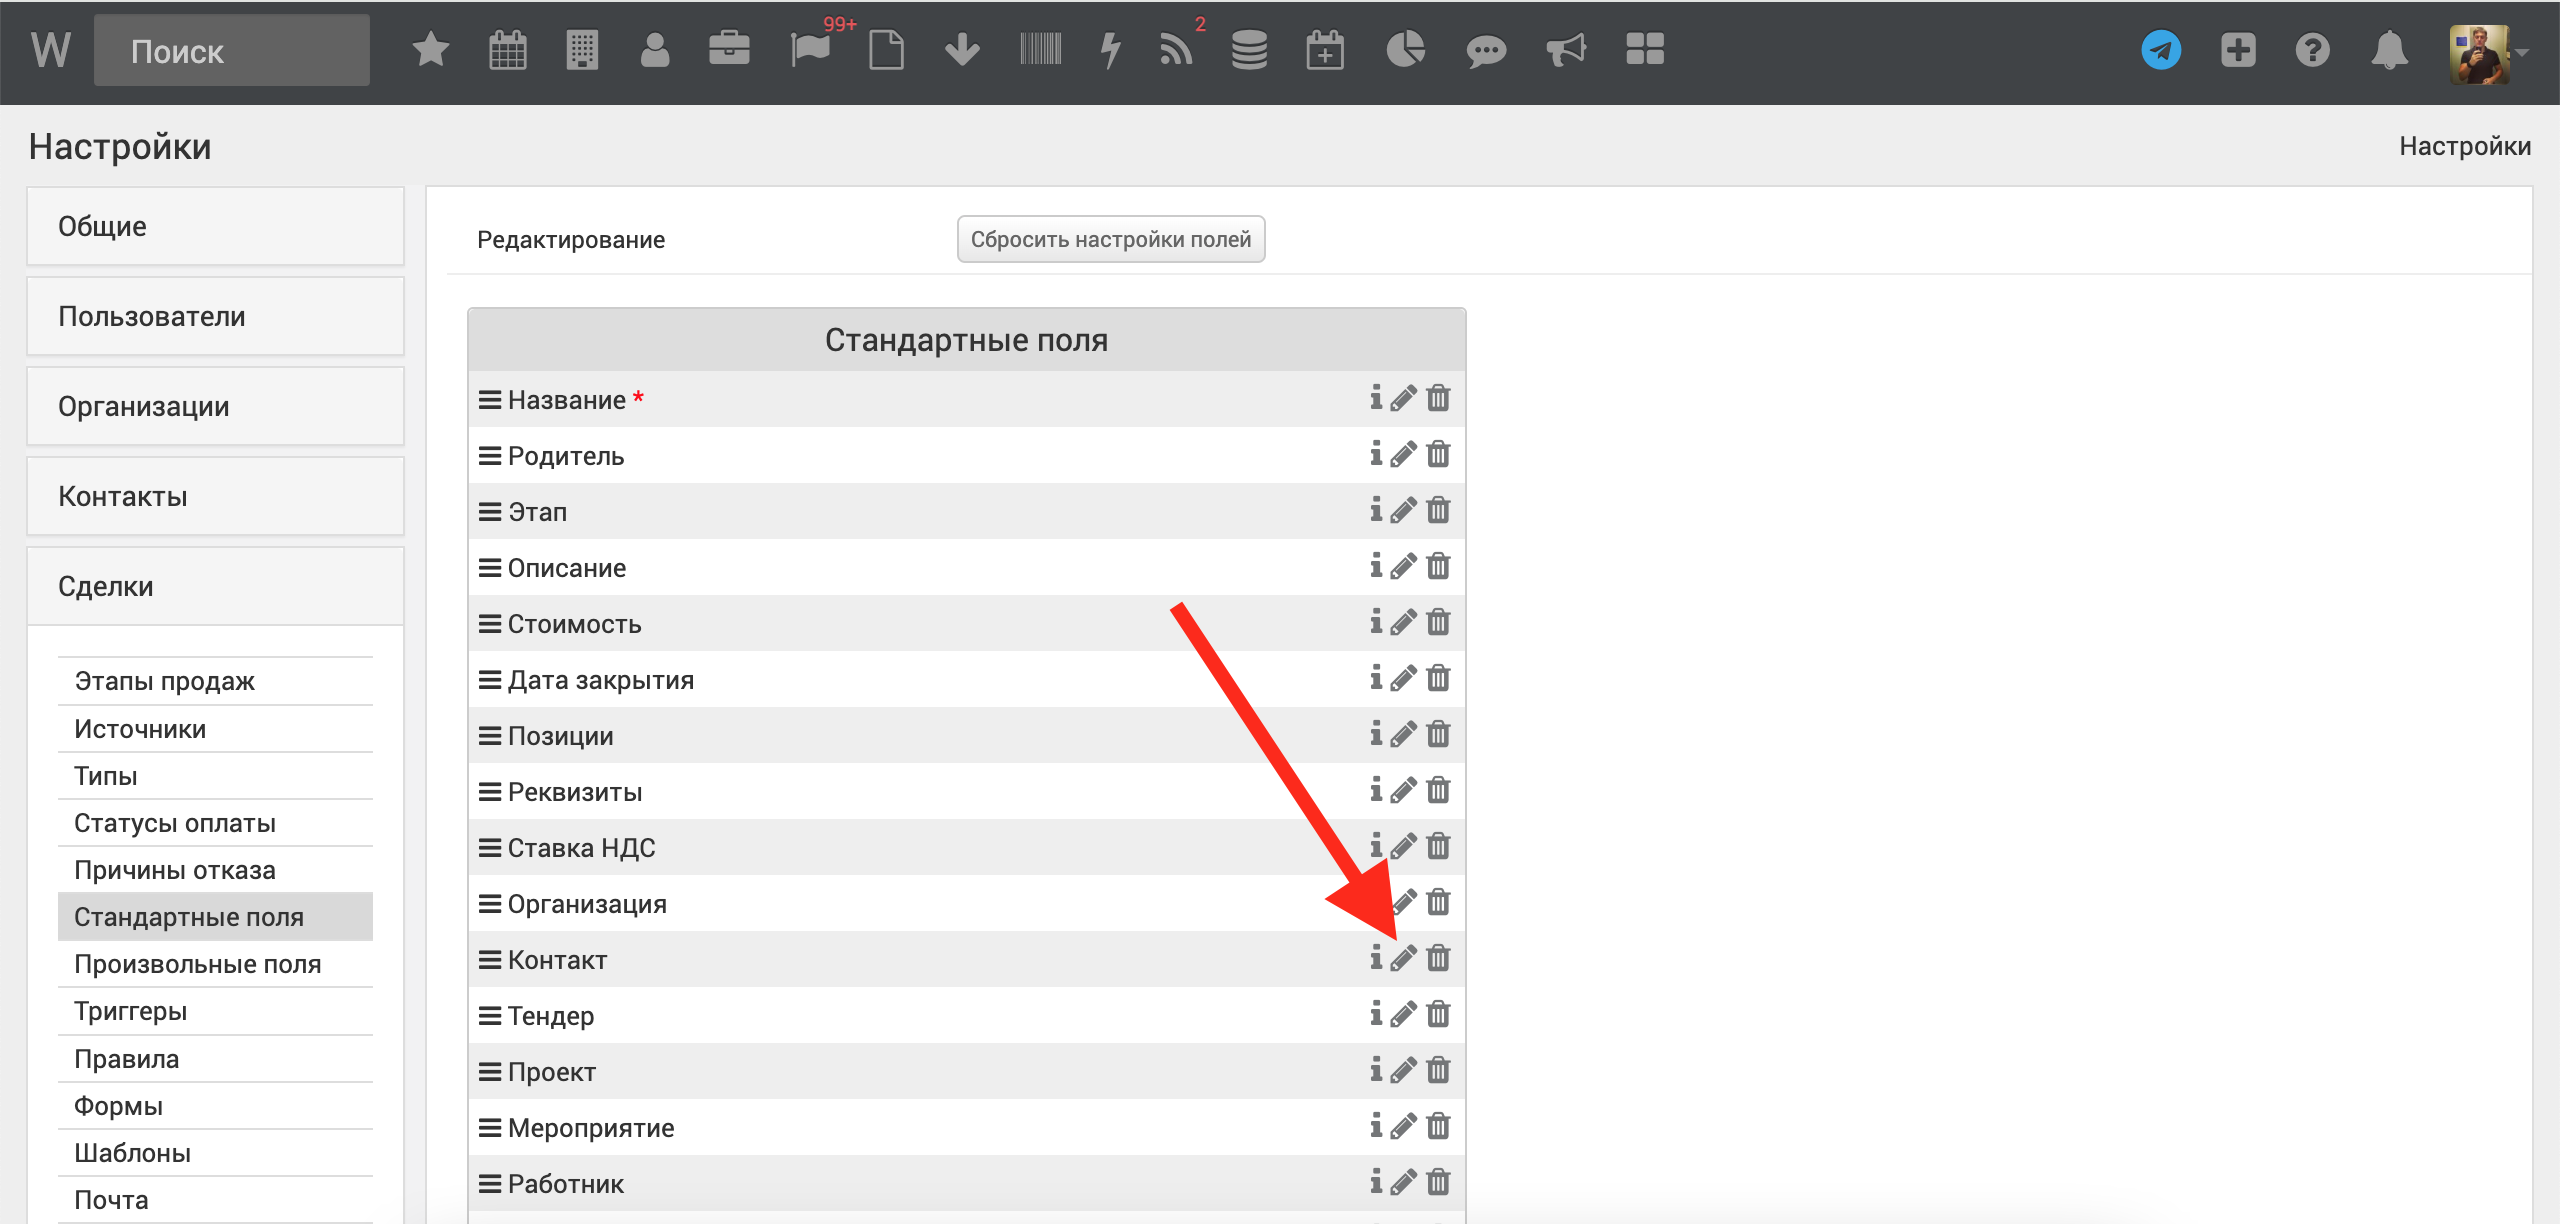Open Этапы продаж sidebar item
Viewport: 2560px width, 1224px height.
[165, 681]
